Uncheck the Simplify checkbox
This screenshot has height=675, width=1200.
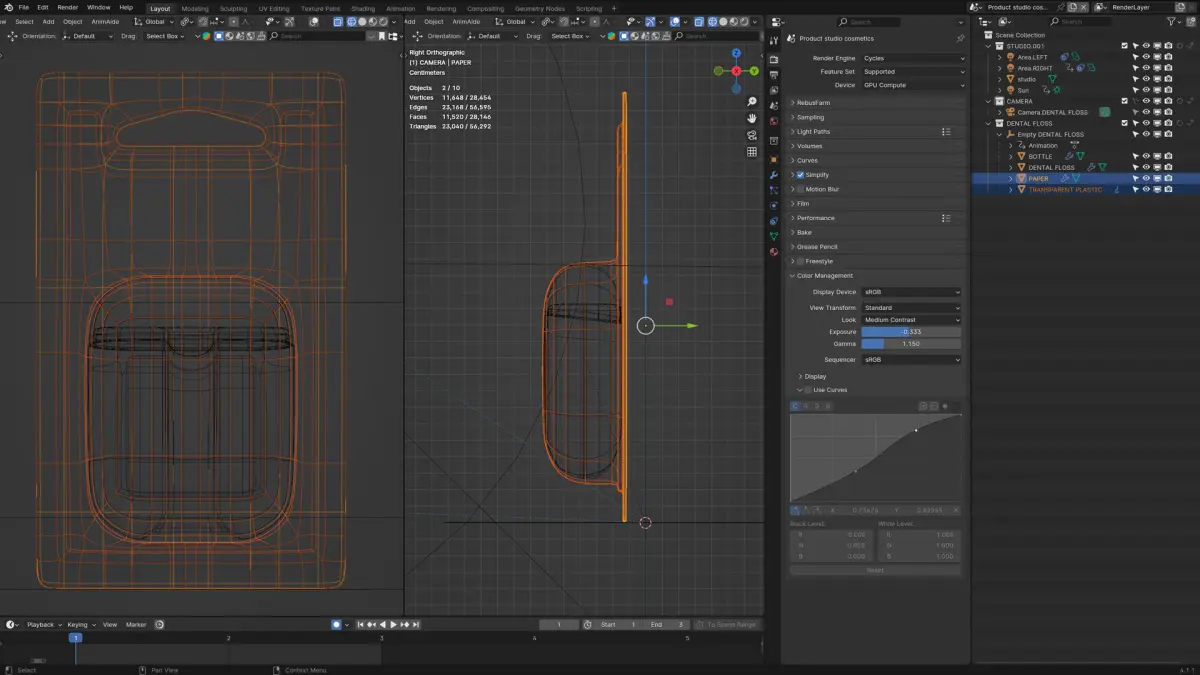coord(800,175)
